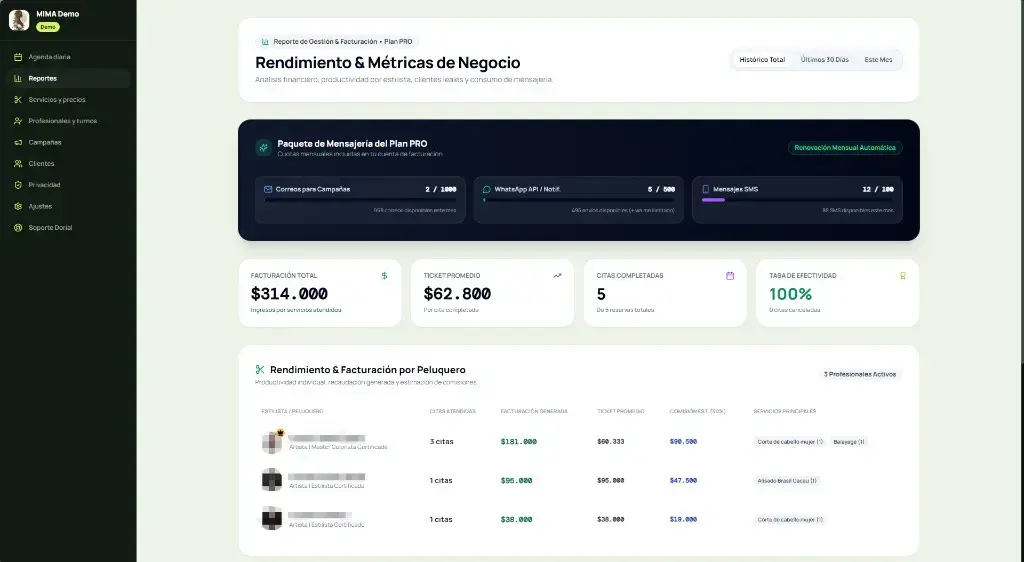
Task: Click the $181.000 billing cell
Action: tap(519, 442)
